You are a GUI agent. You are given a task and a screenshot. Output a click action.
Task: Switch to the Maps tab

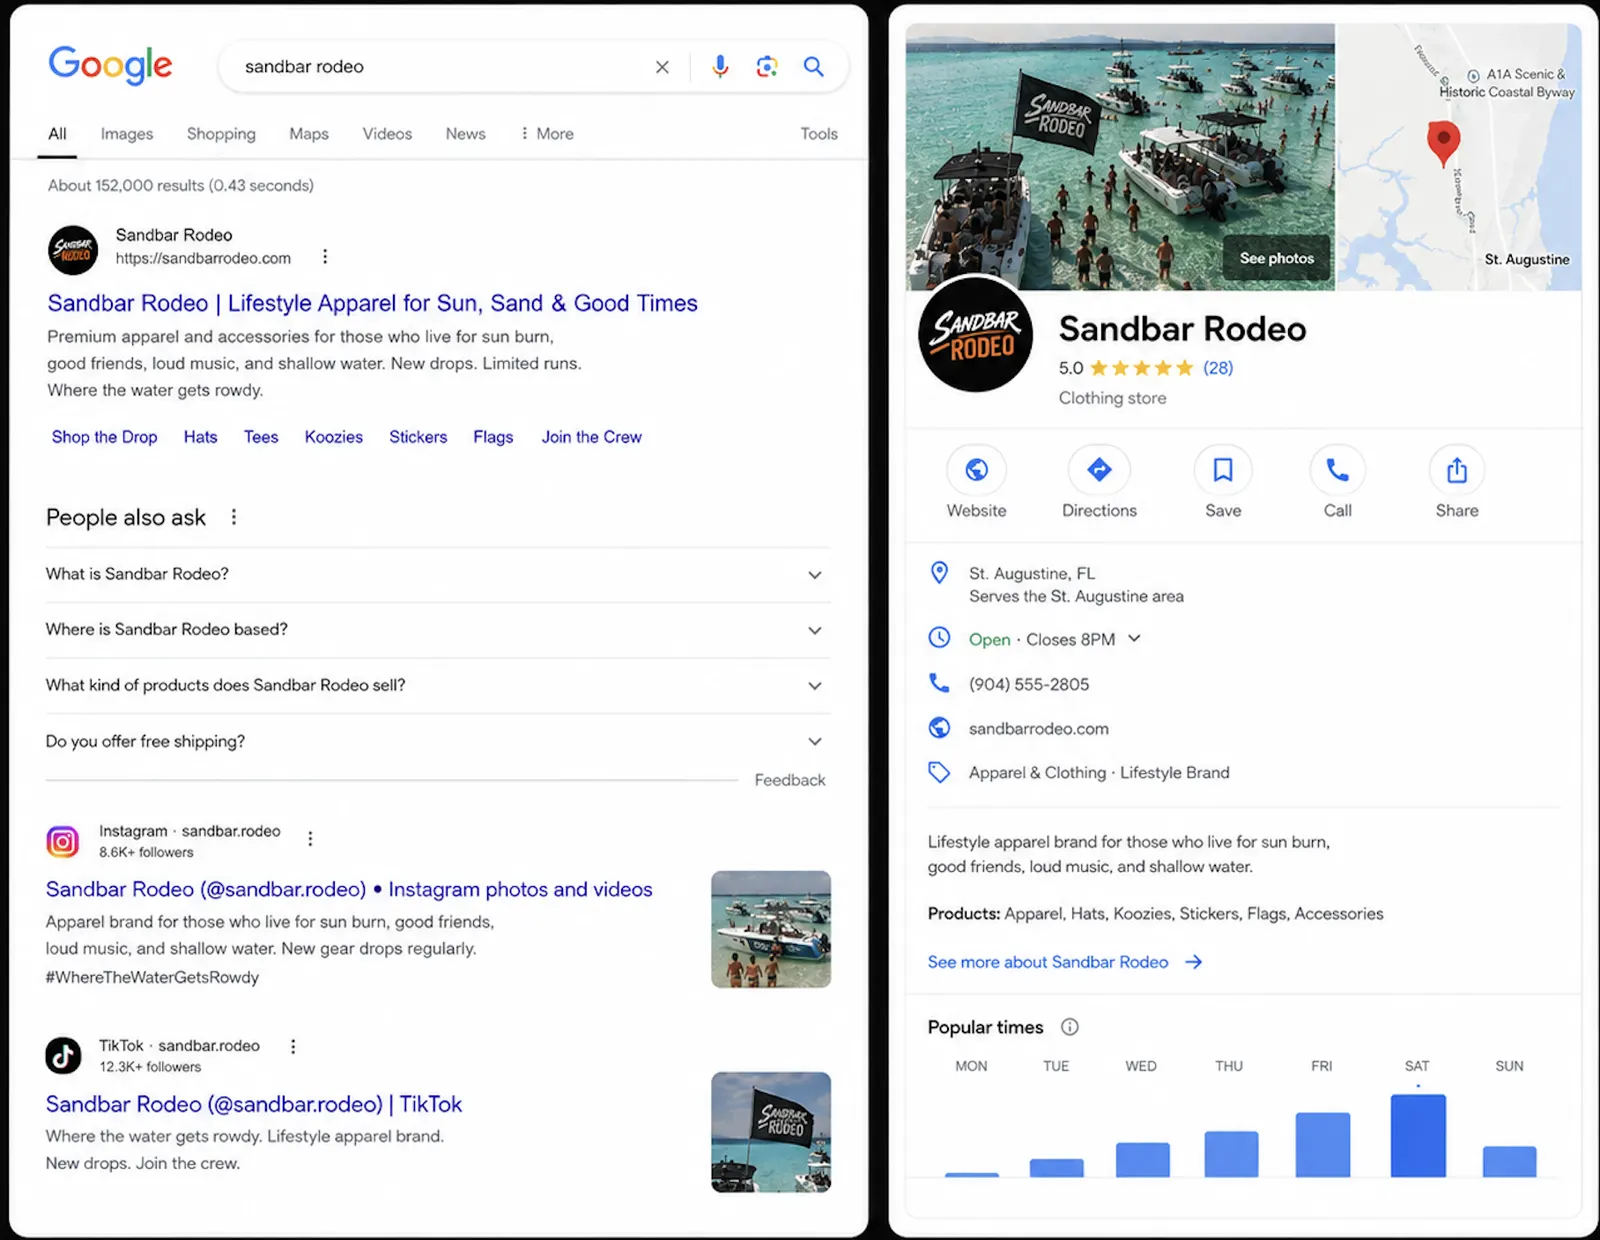(309, 134)
